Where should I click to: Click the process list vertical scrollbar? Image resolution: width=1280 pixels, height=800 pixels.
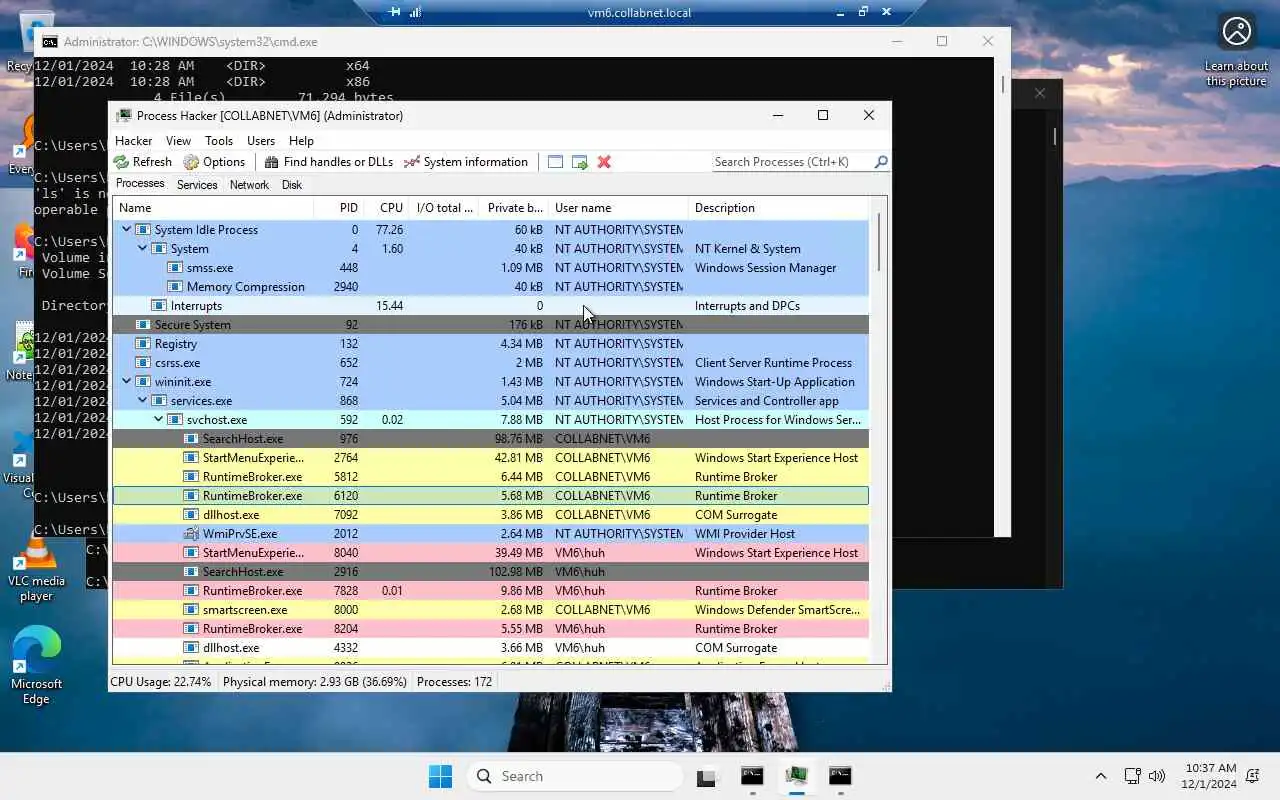pyautogui.click(x=878, y=243)
